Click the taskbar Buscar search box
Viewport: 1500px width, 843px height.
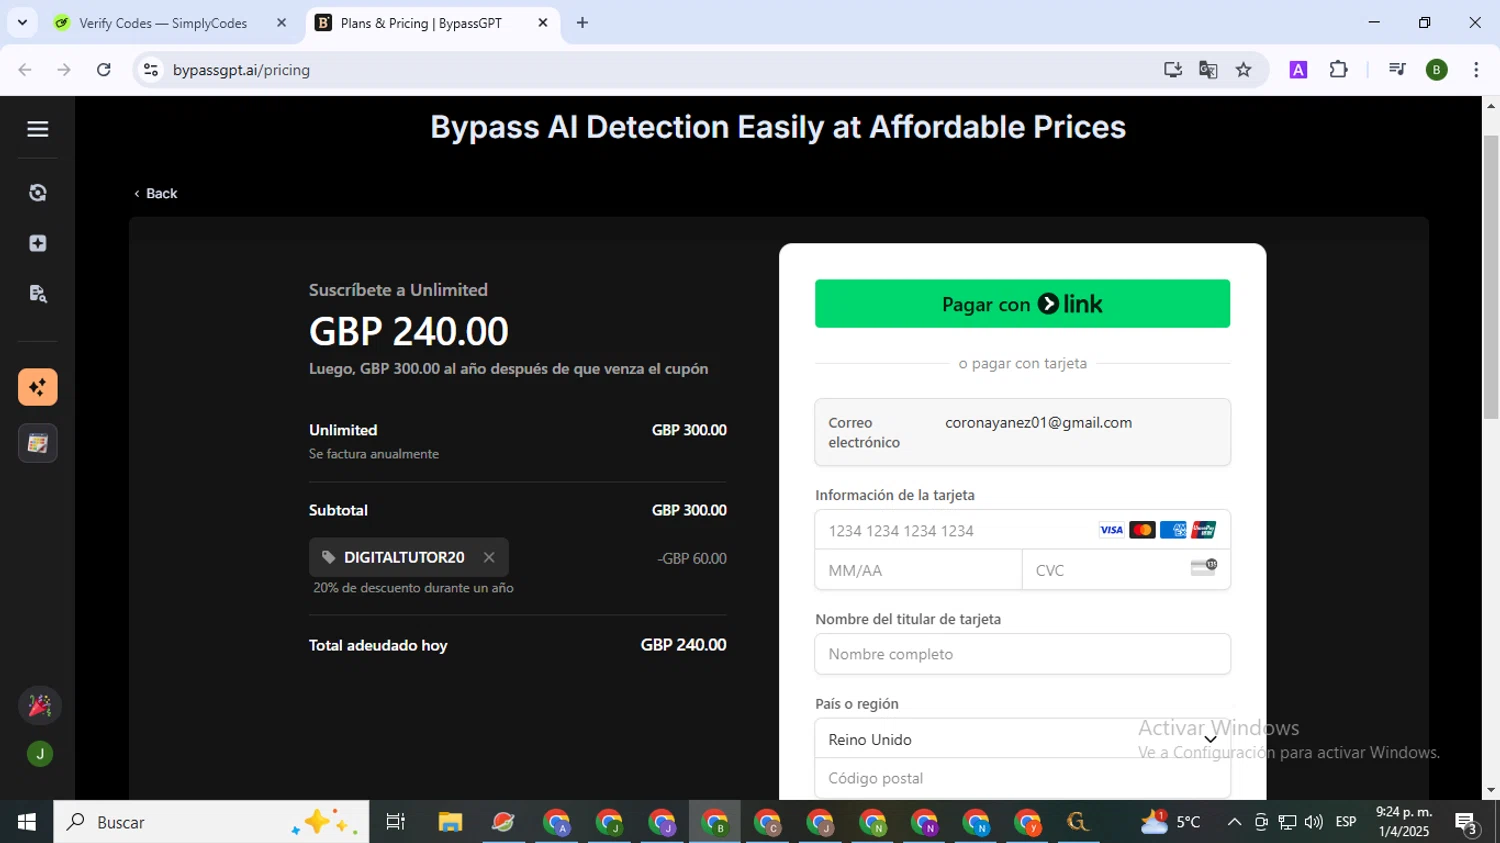tap(211, 822)
